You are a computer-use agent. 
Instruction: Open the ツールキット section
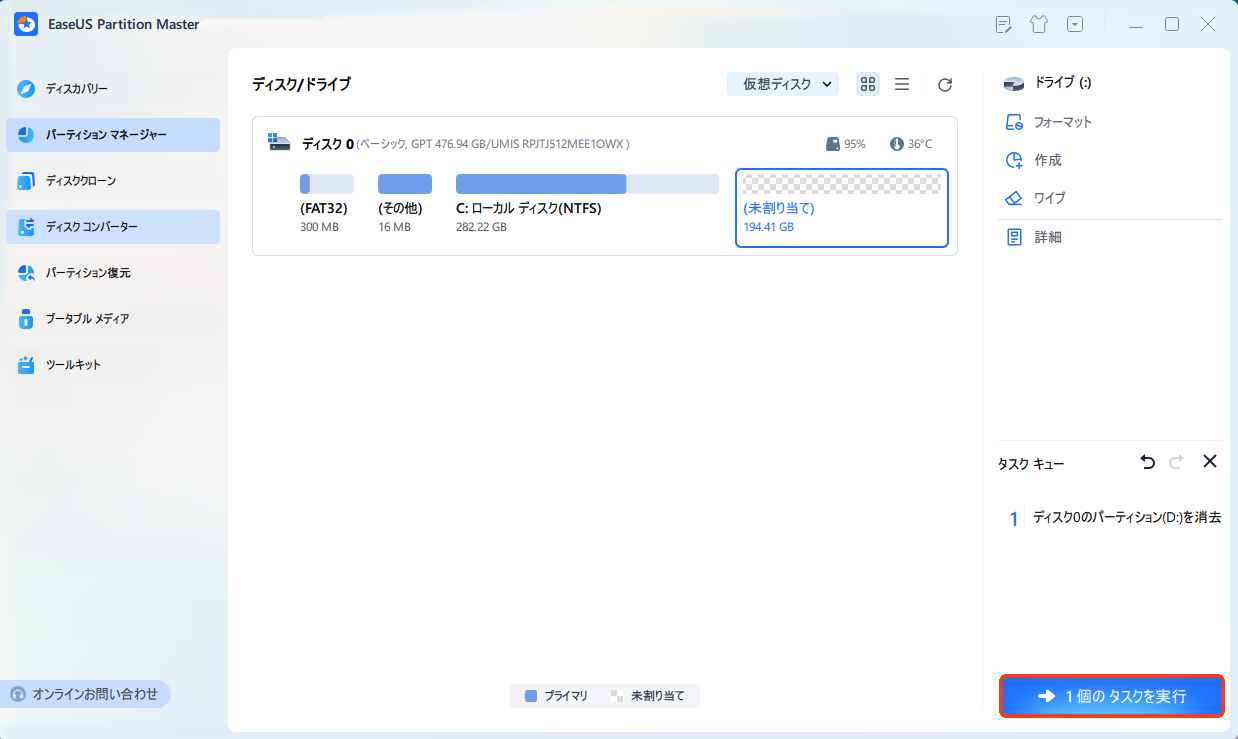[73, 365]
